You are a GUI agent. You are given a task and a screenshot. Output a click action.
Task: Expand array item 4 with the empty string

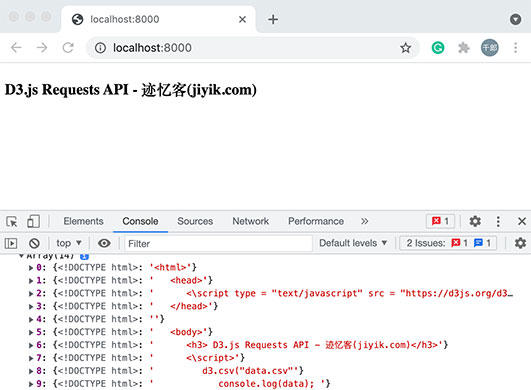[31, 319]
